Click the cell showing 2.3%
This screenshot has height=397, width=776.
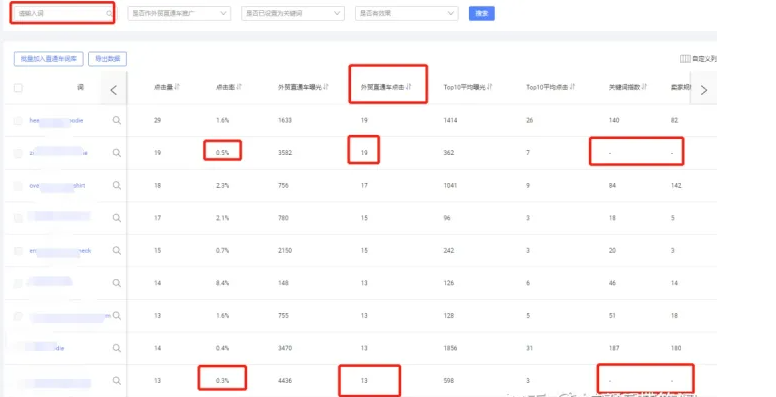point(222,186)
